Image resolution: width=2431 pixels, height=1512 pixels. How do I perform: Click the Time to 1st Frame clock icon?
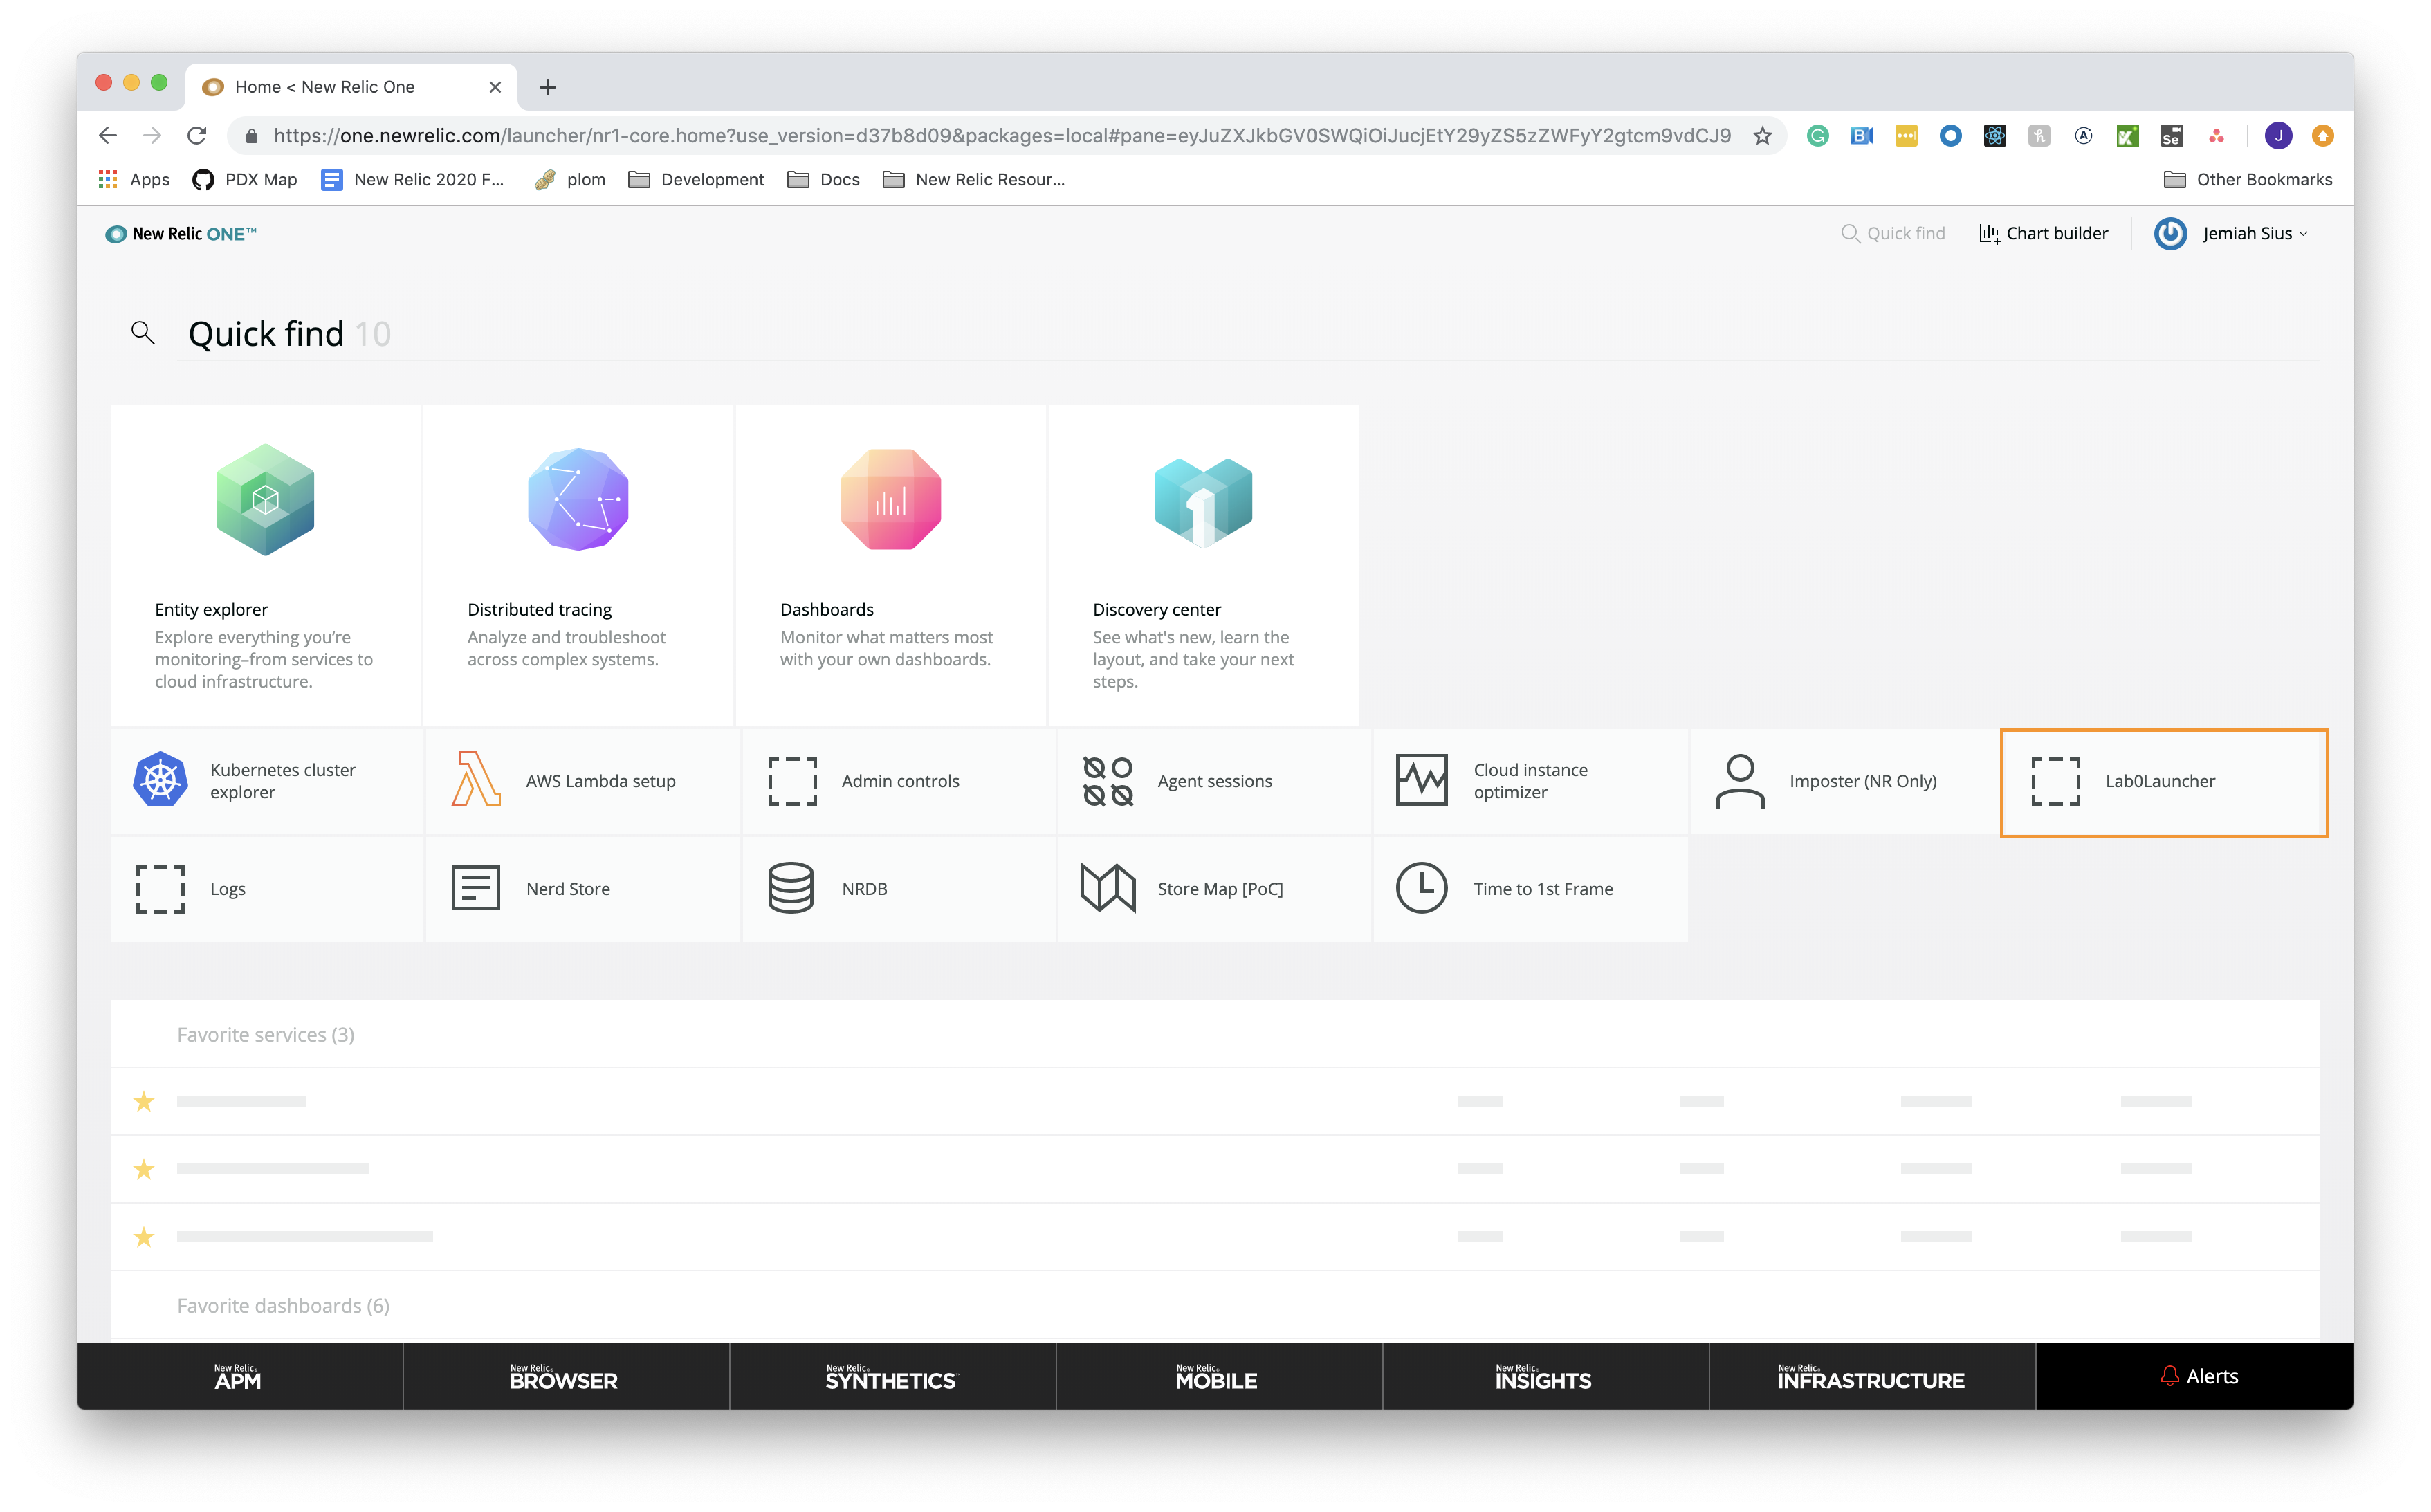(1421, 888)
